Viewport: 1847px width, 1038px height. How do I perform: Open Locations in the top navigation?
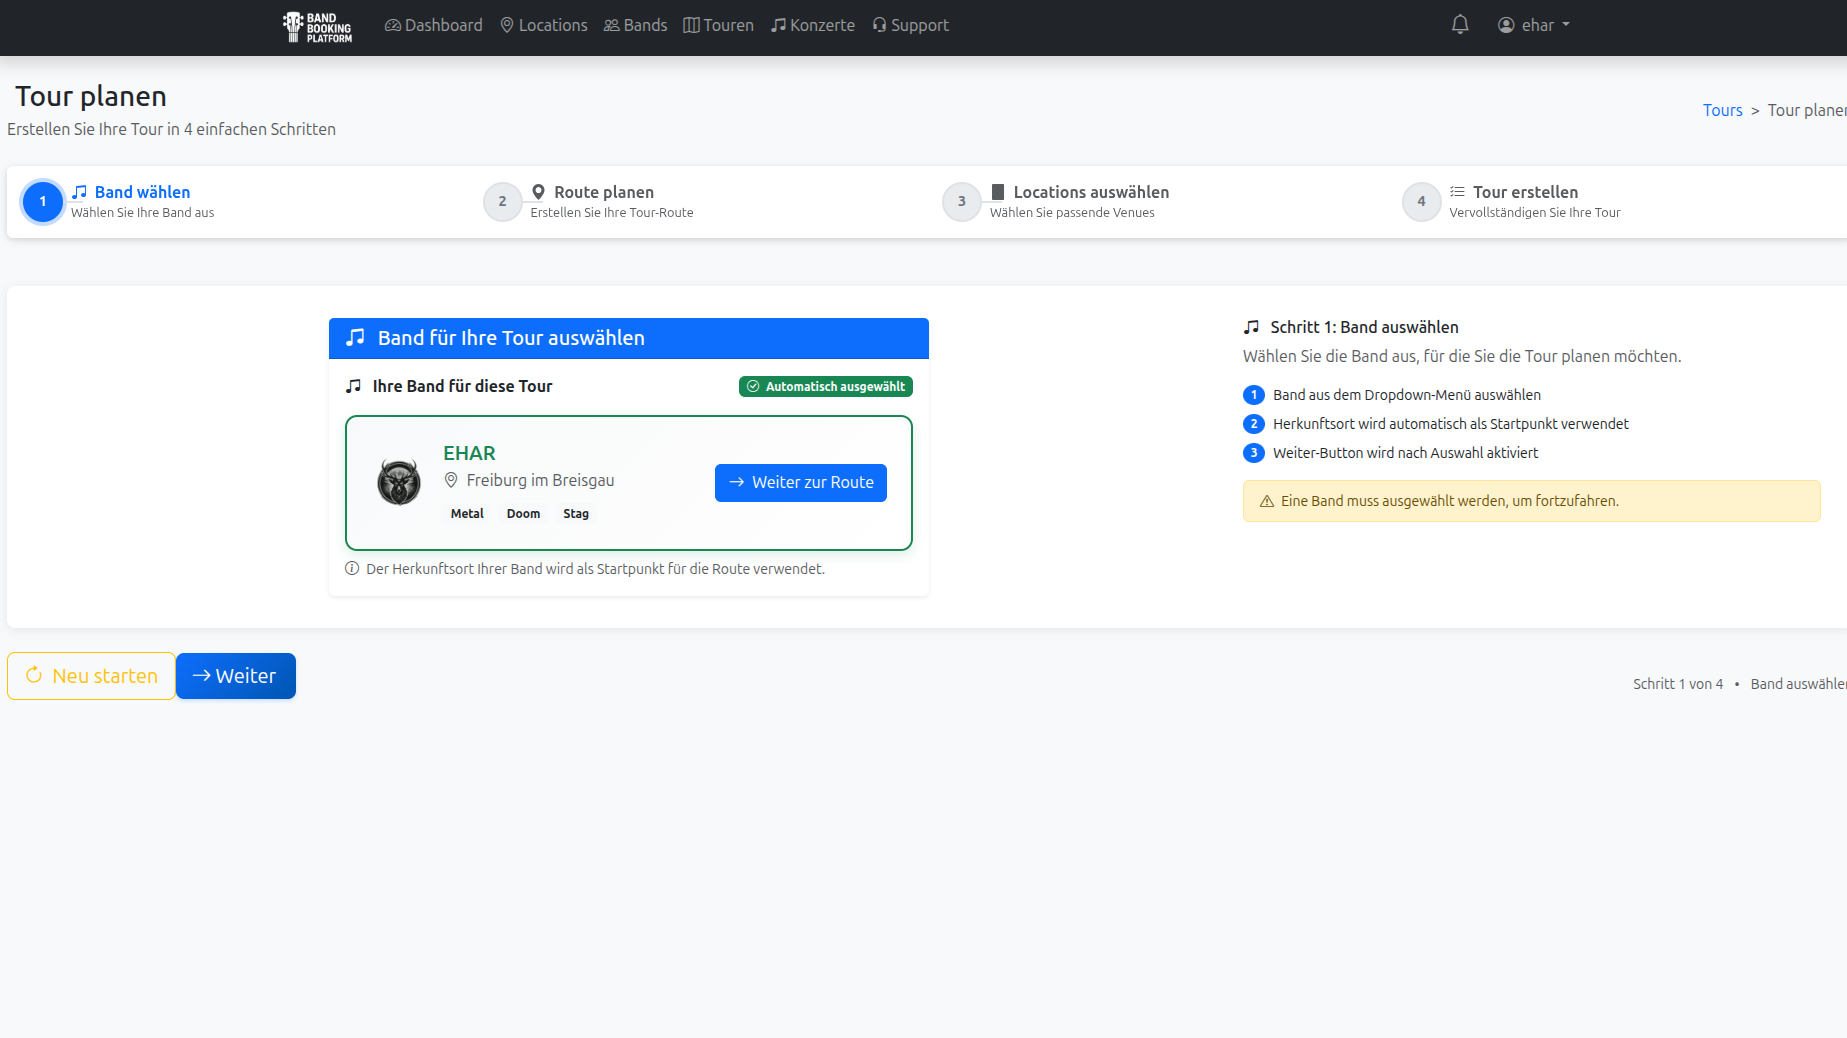(544, 25)
